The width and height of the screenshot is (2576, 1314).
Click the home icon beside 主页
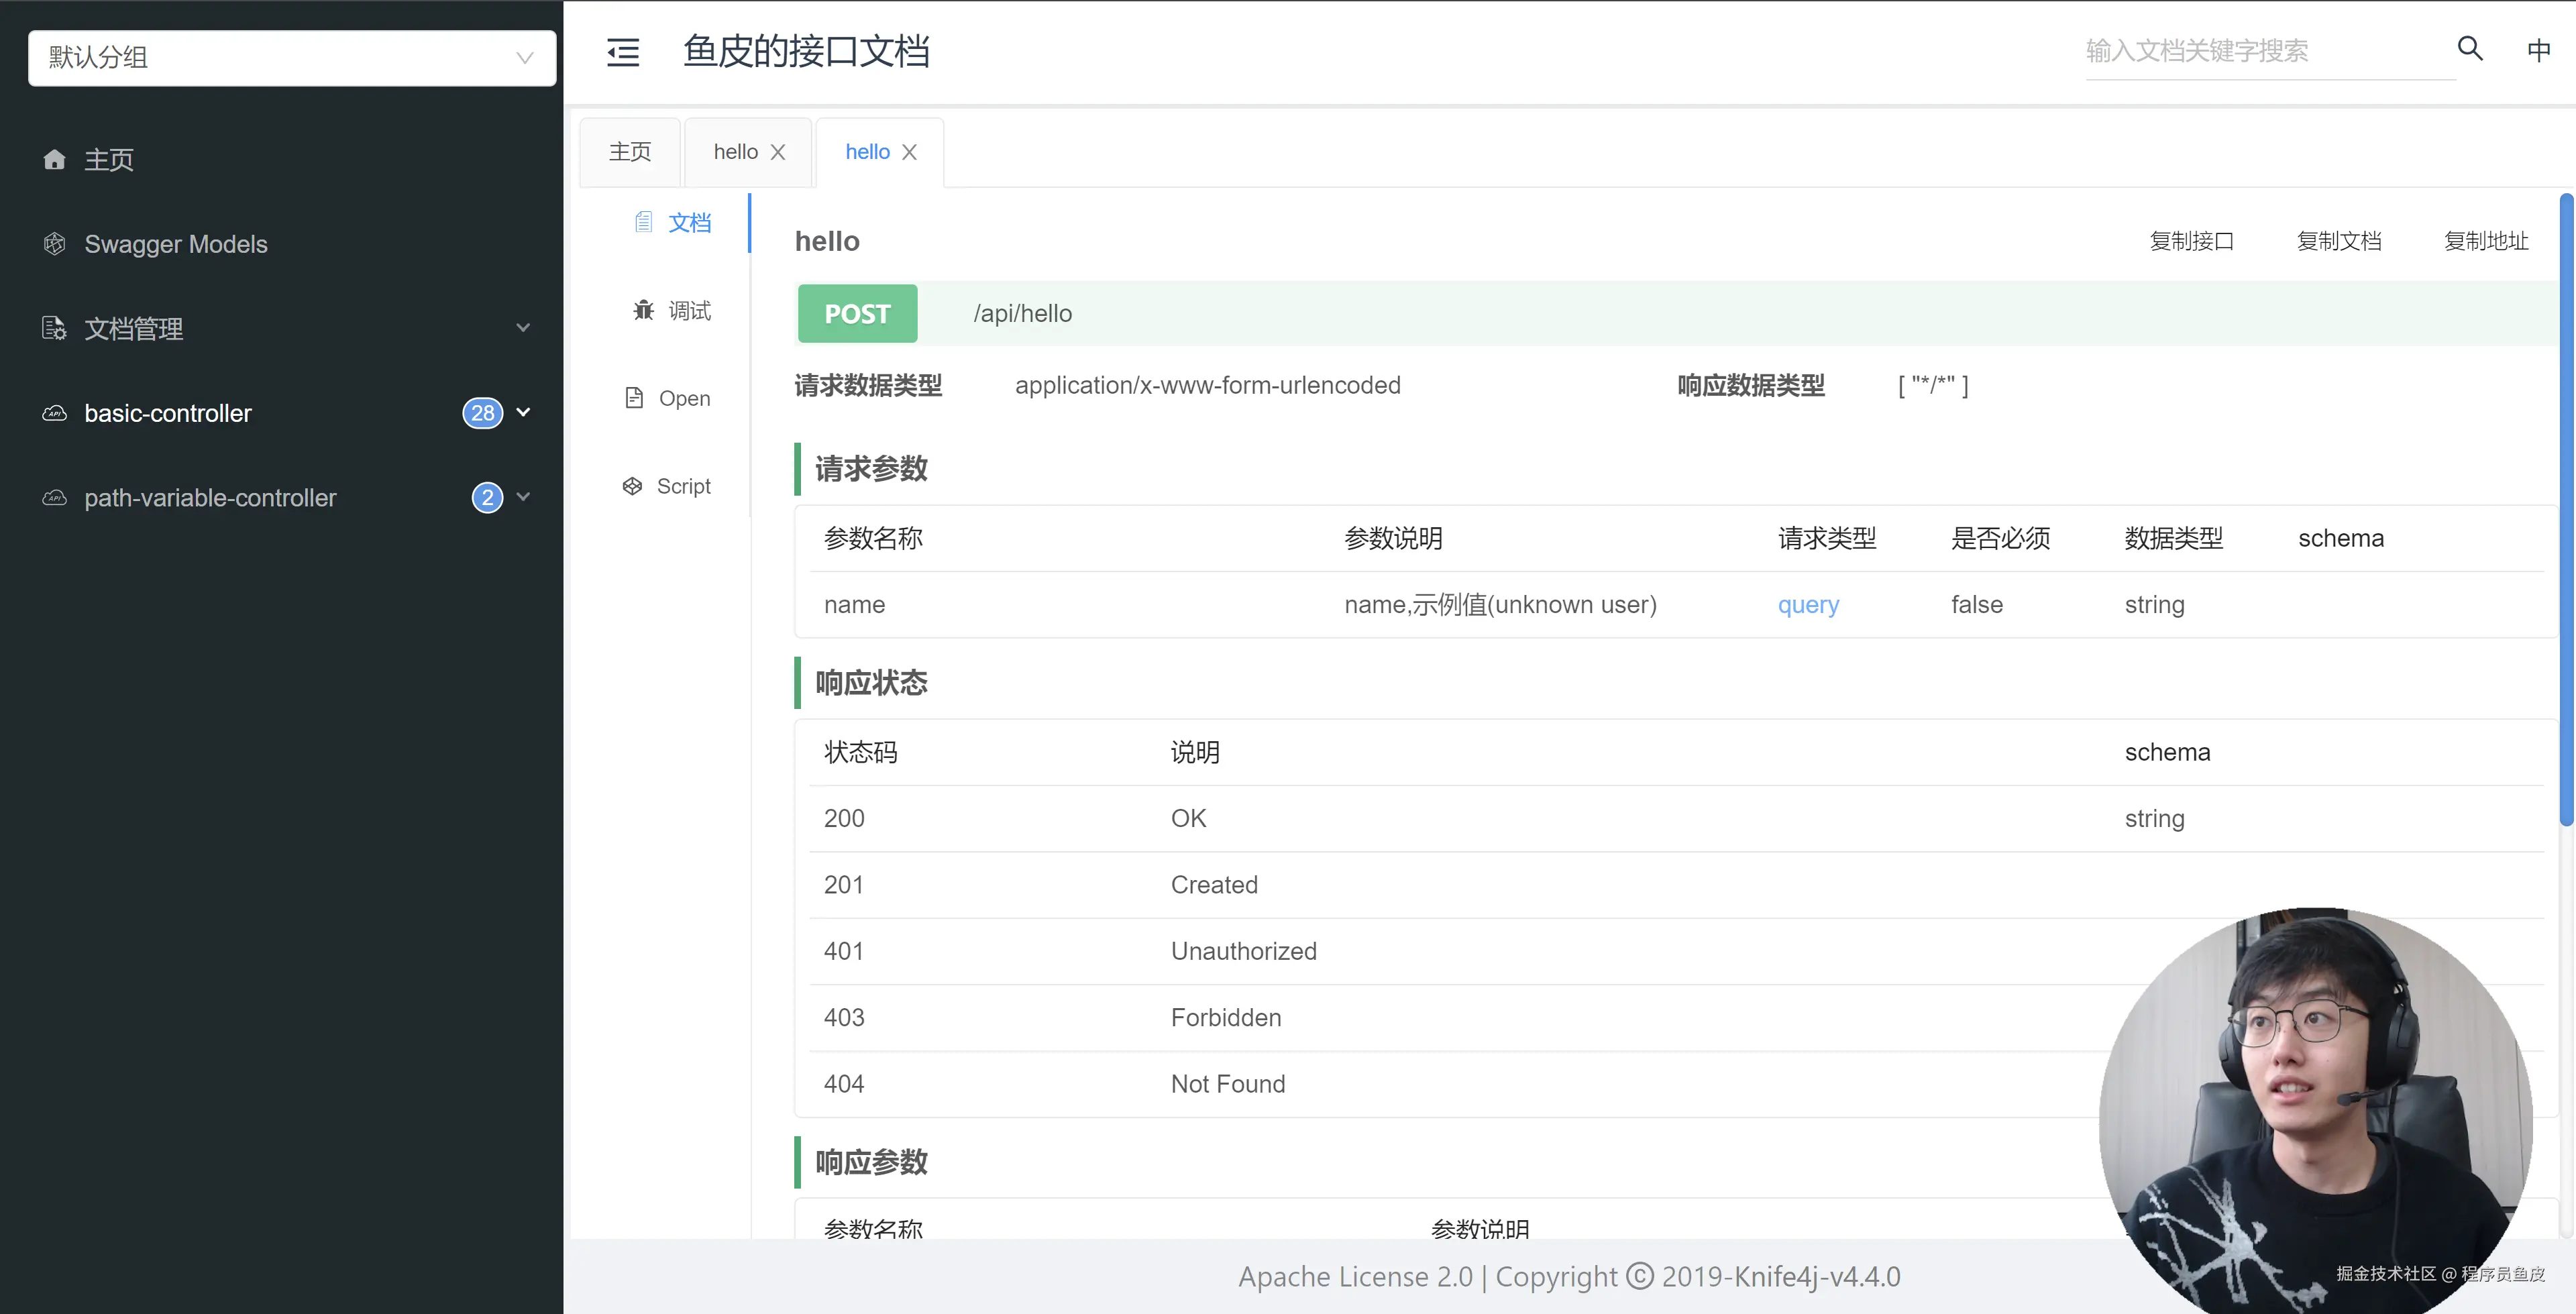click(x=54, y=159)
